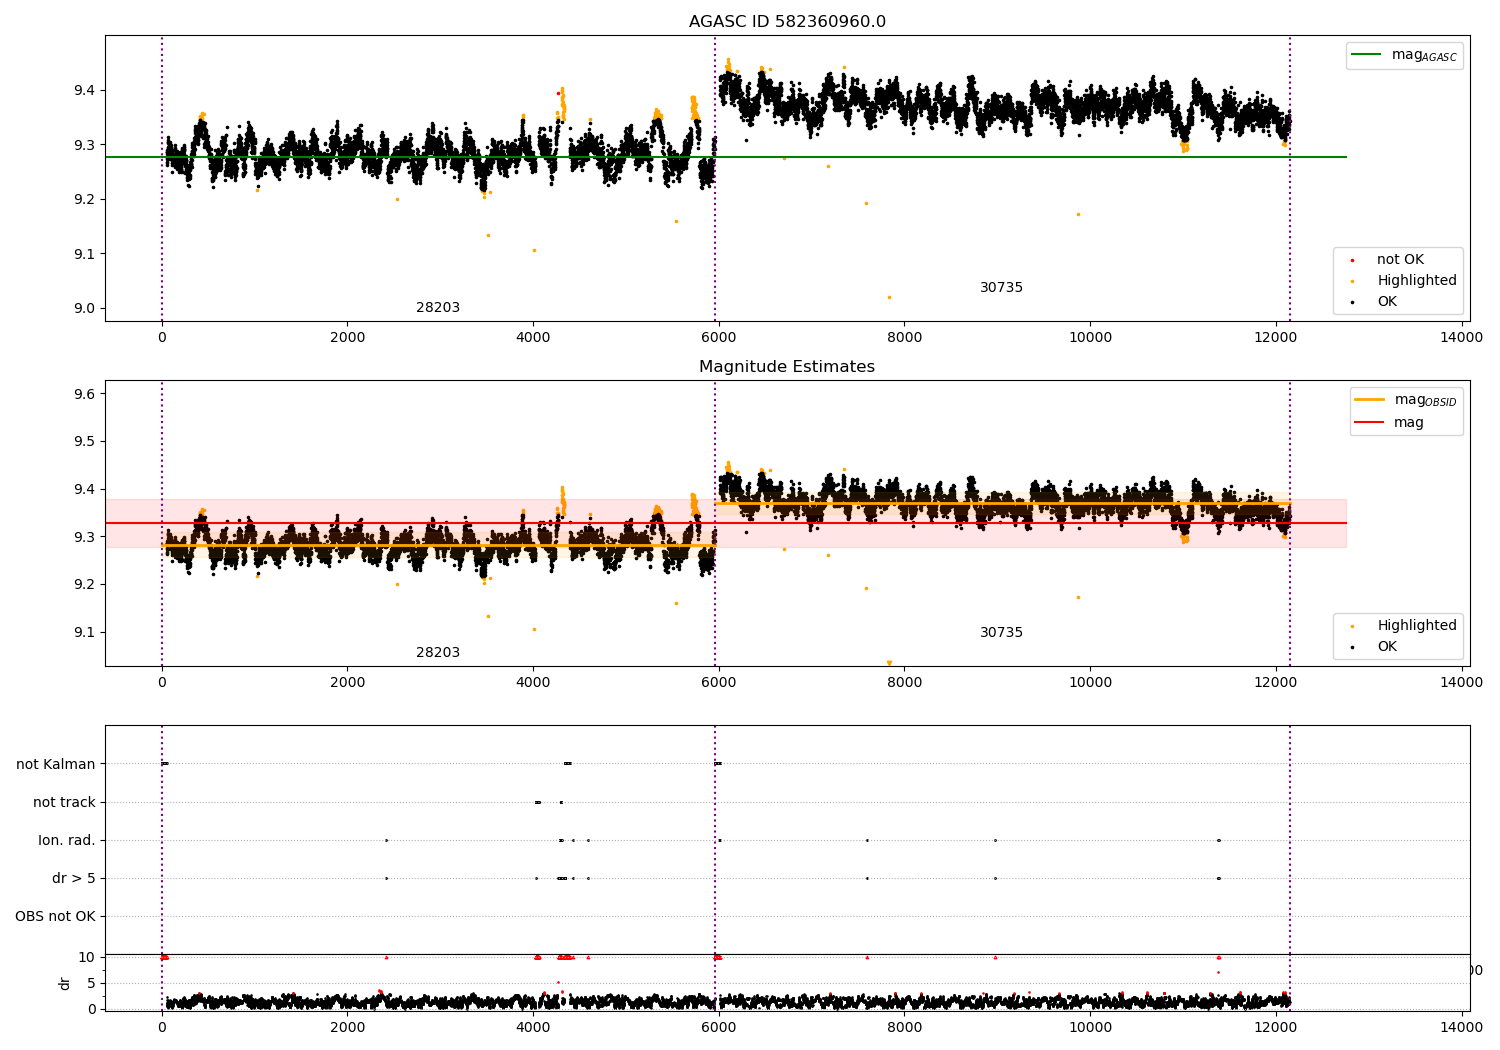
Task: Select the 'not OK' legend entry
Action: pyautogui.click(x=1400, y=260)
